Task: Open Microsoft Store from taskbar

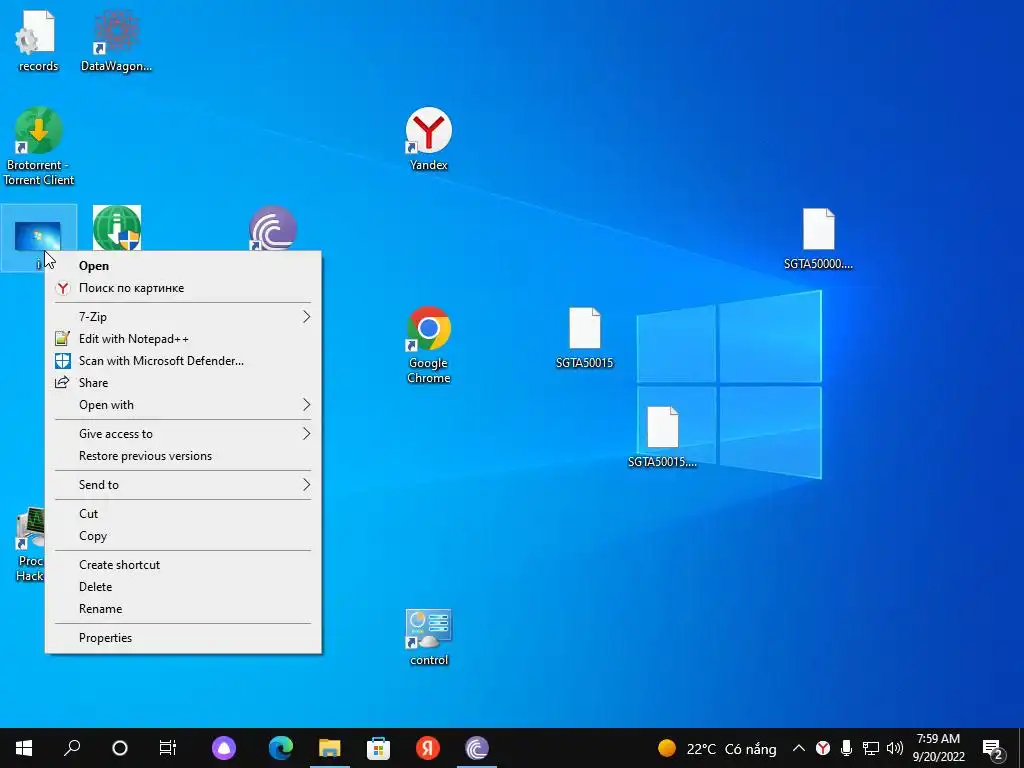Action: 378,748
